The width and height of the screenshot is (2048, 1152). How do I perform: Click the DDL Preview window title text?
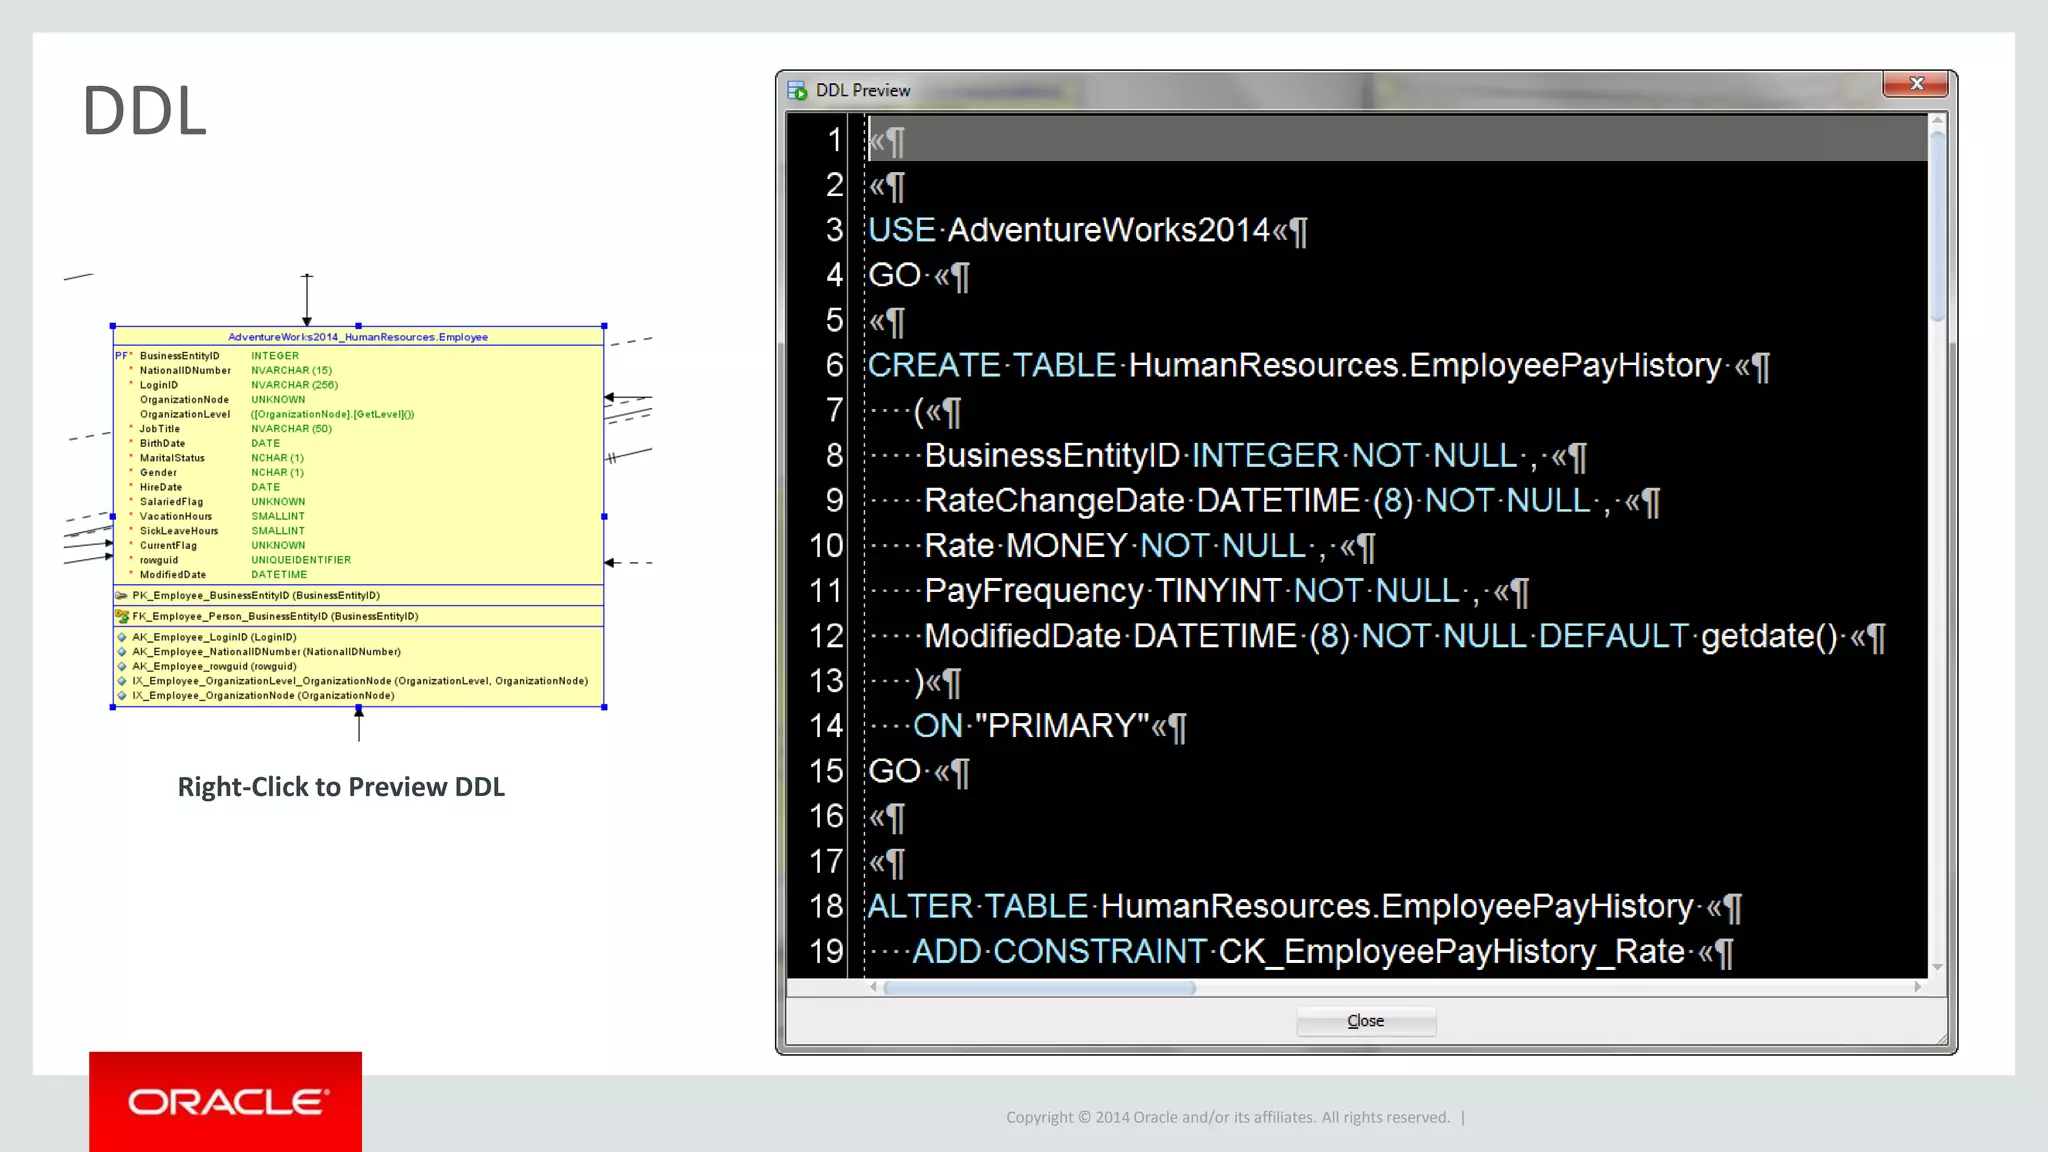[x=863, y=91]
